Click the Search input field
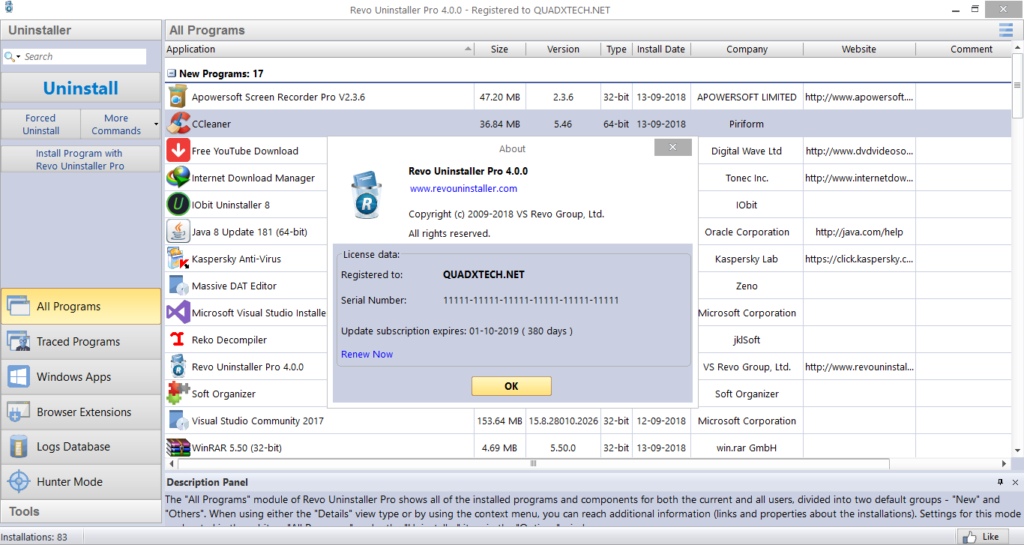This screenshot has height=545, width=1024. (x=84, y=57)
